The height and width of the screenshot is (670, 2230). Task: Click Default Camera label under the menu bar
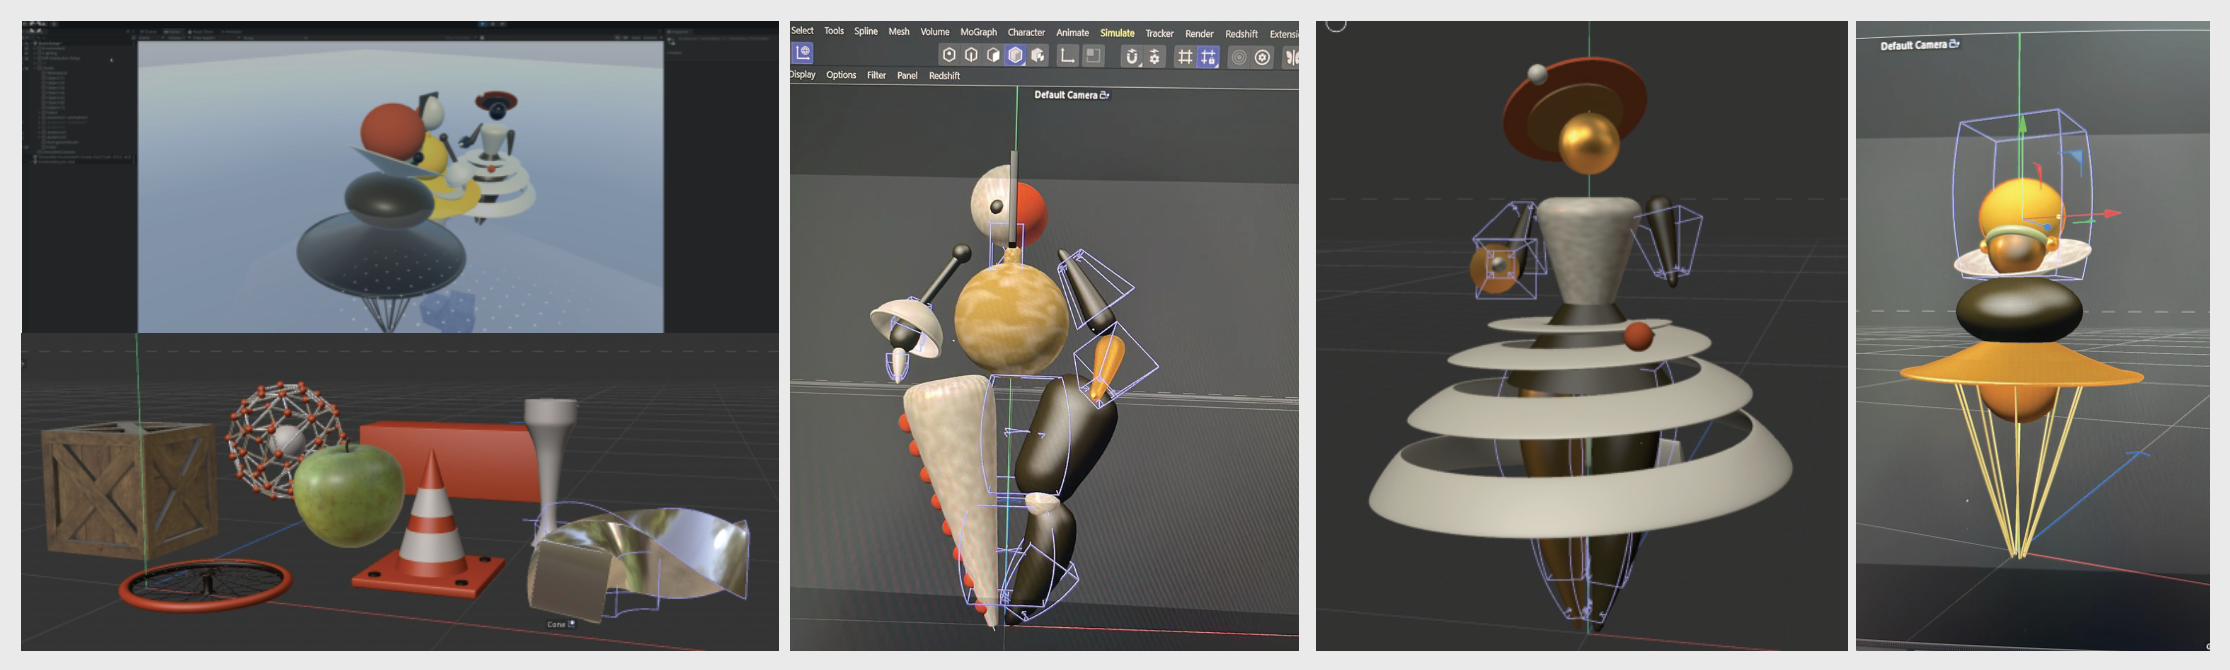tap(1066, 95)
